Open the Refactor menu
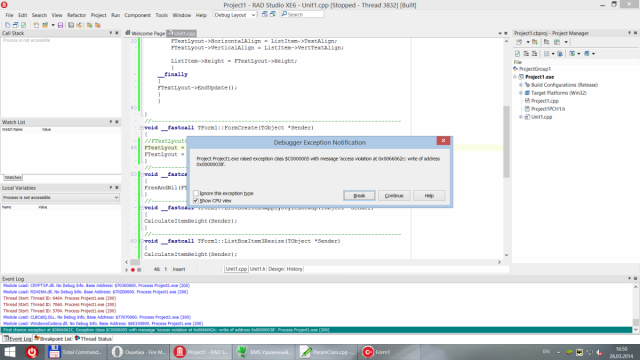This screenshot has height=360, width=640. click(x=77, y=15)
